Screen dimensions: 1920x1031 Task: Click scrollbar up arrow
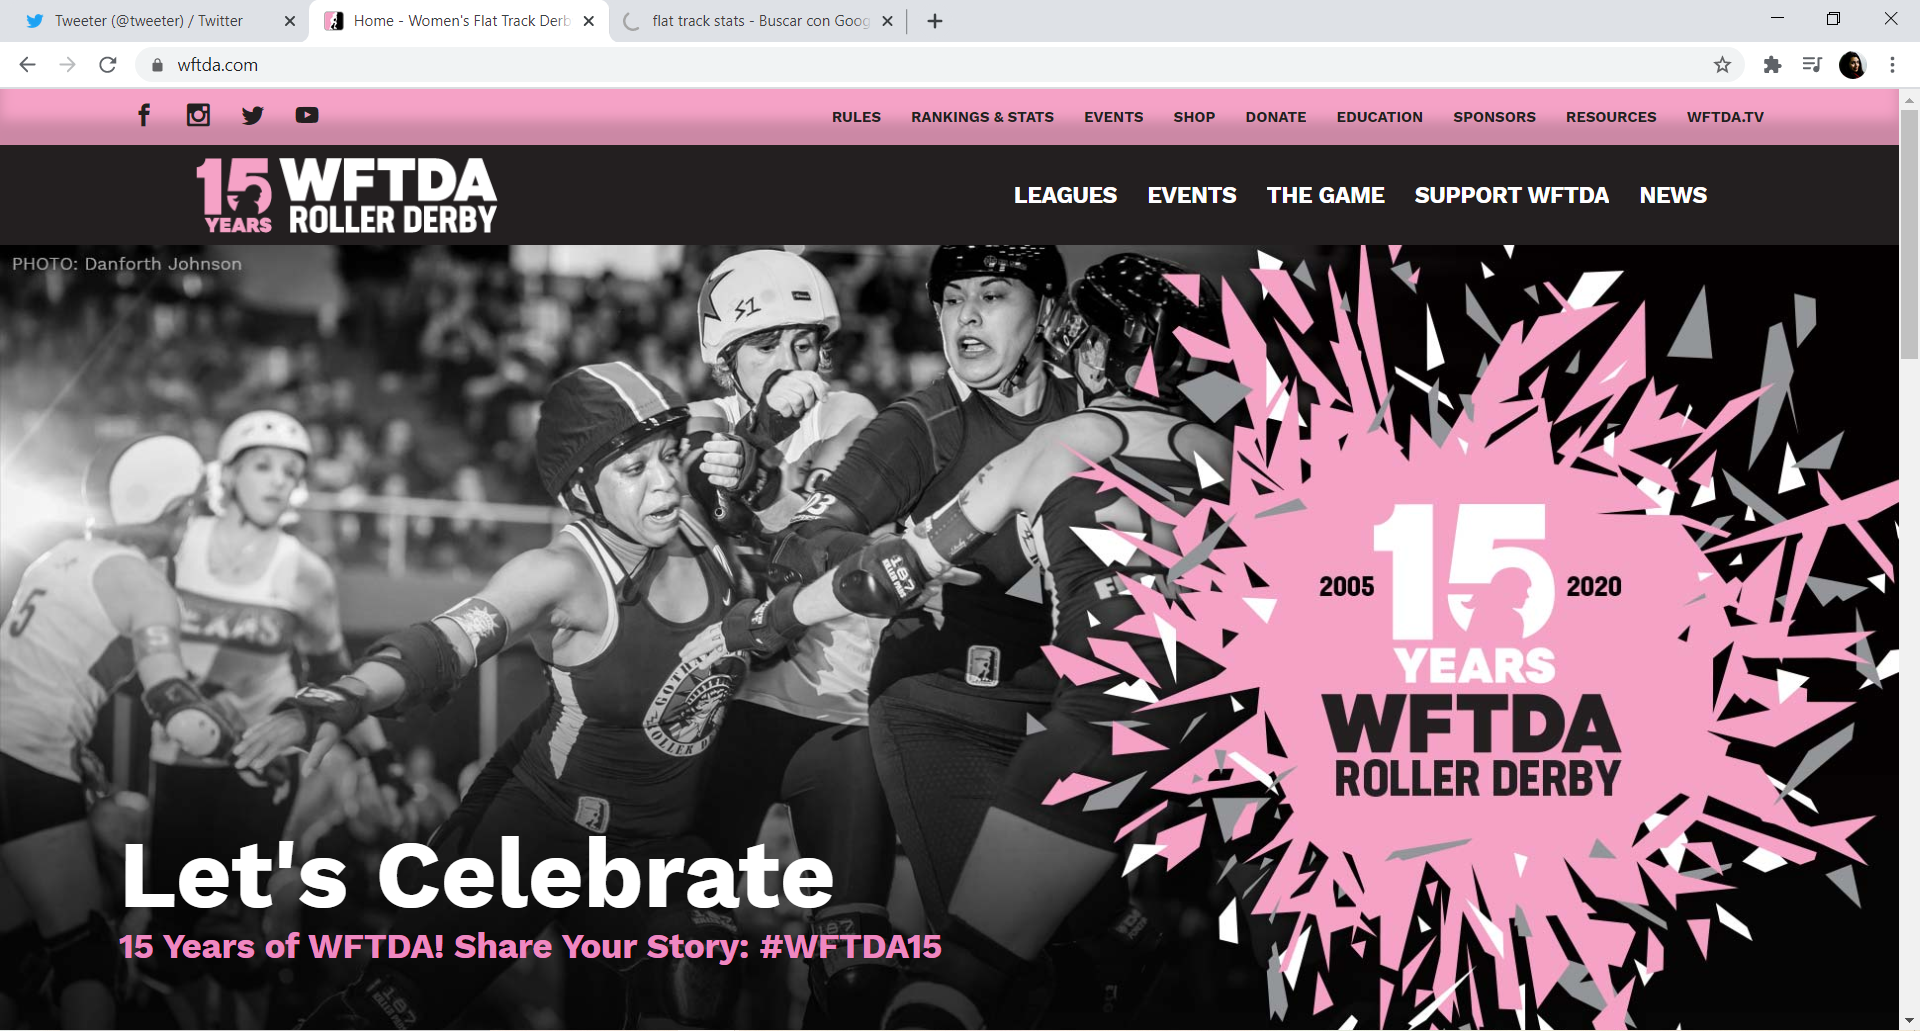coord(1909,99)
